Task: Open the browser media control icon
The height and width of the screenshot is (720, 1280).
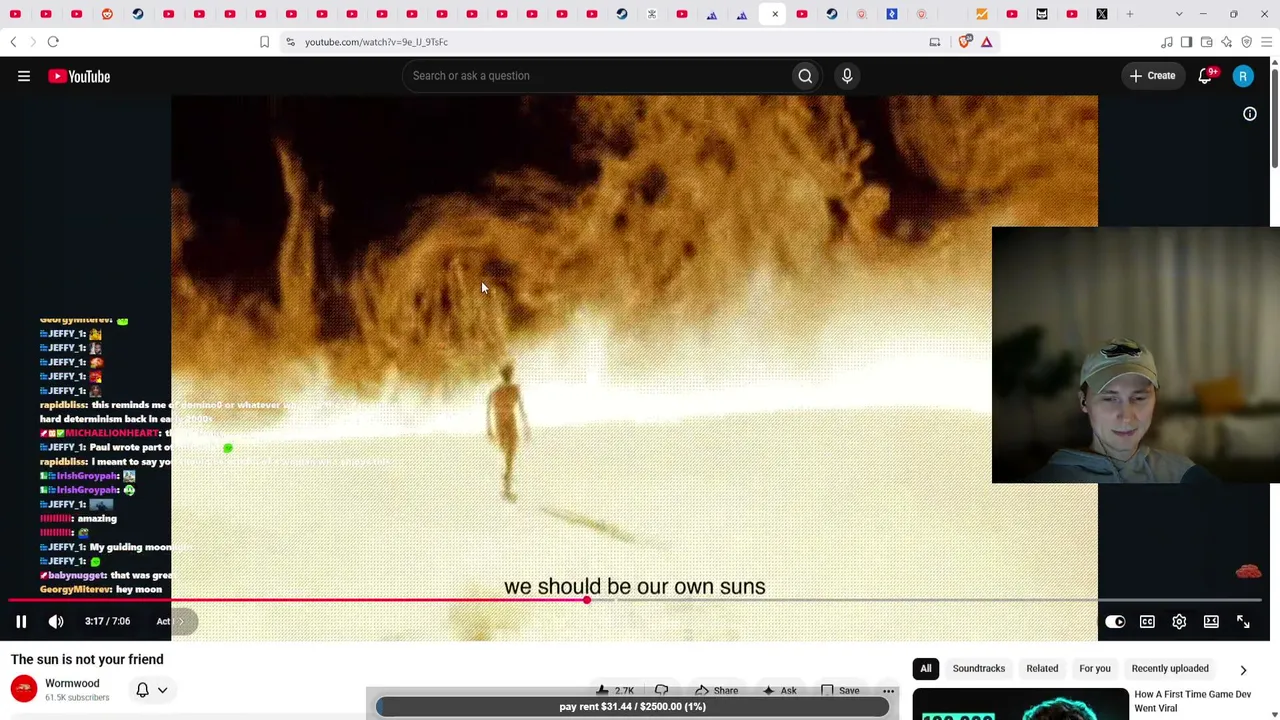Action: click(x=1167, y=42)
